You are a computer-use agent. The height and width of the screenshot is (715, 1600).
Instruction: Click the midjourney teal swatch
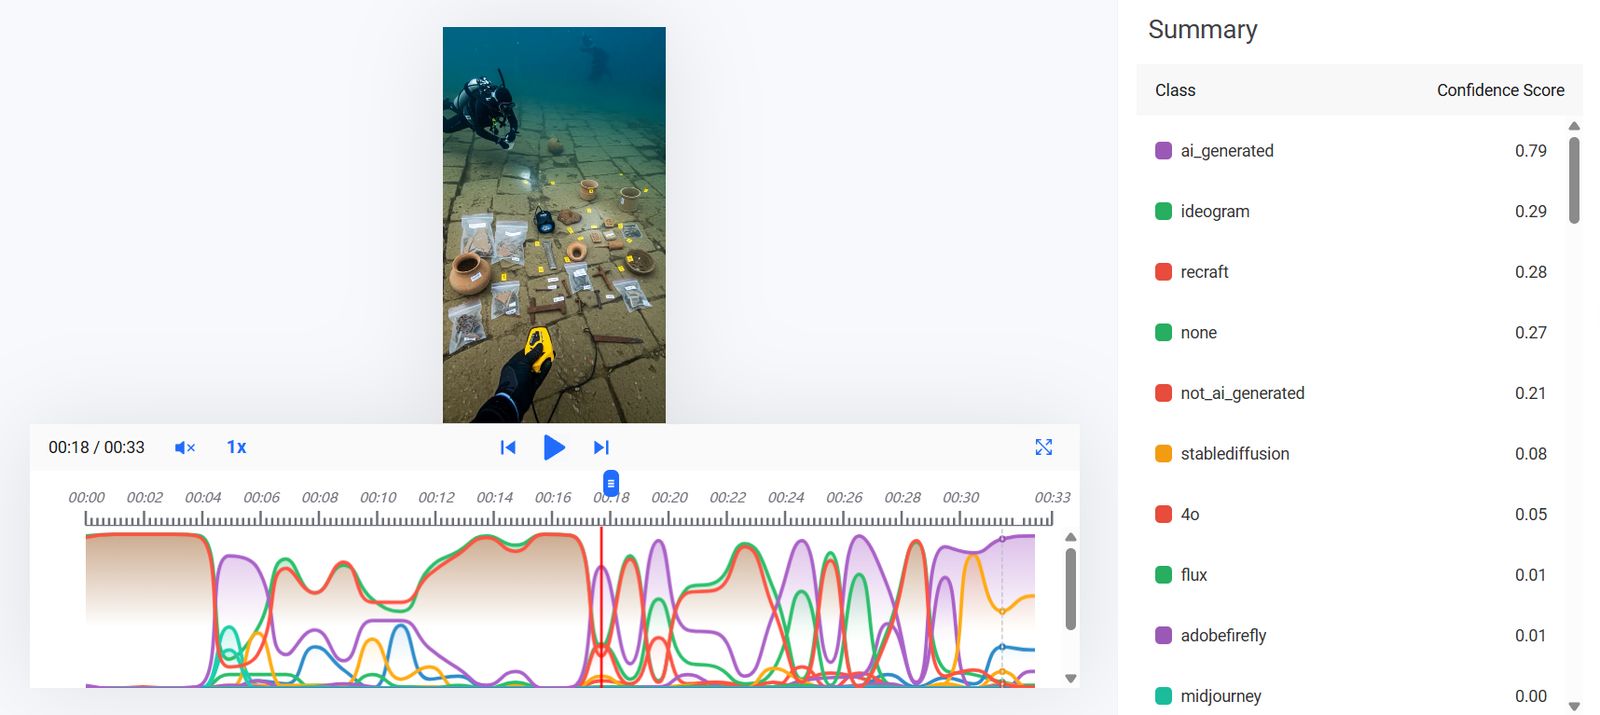point(1163,695)
